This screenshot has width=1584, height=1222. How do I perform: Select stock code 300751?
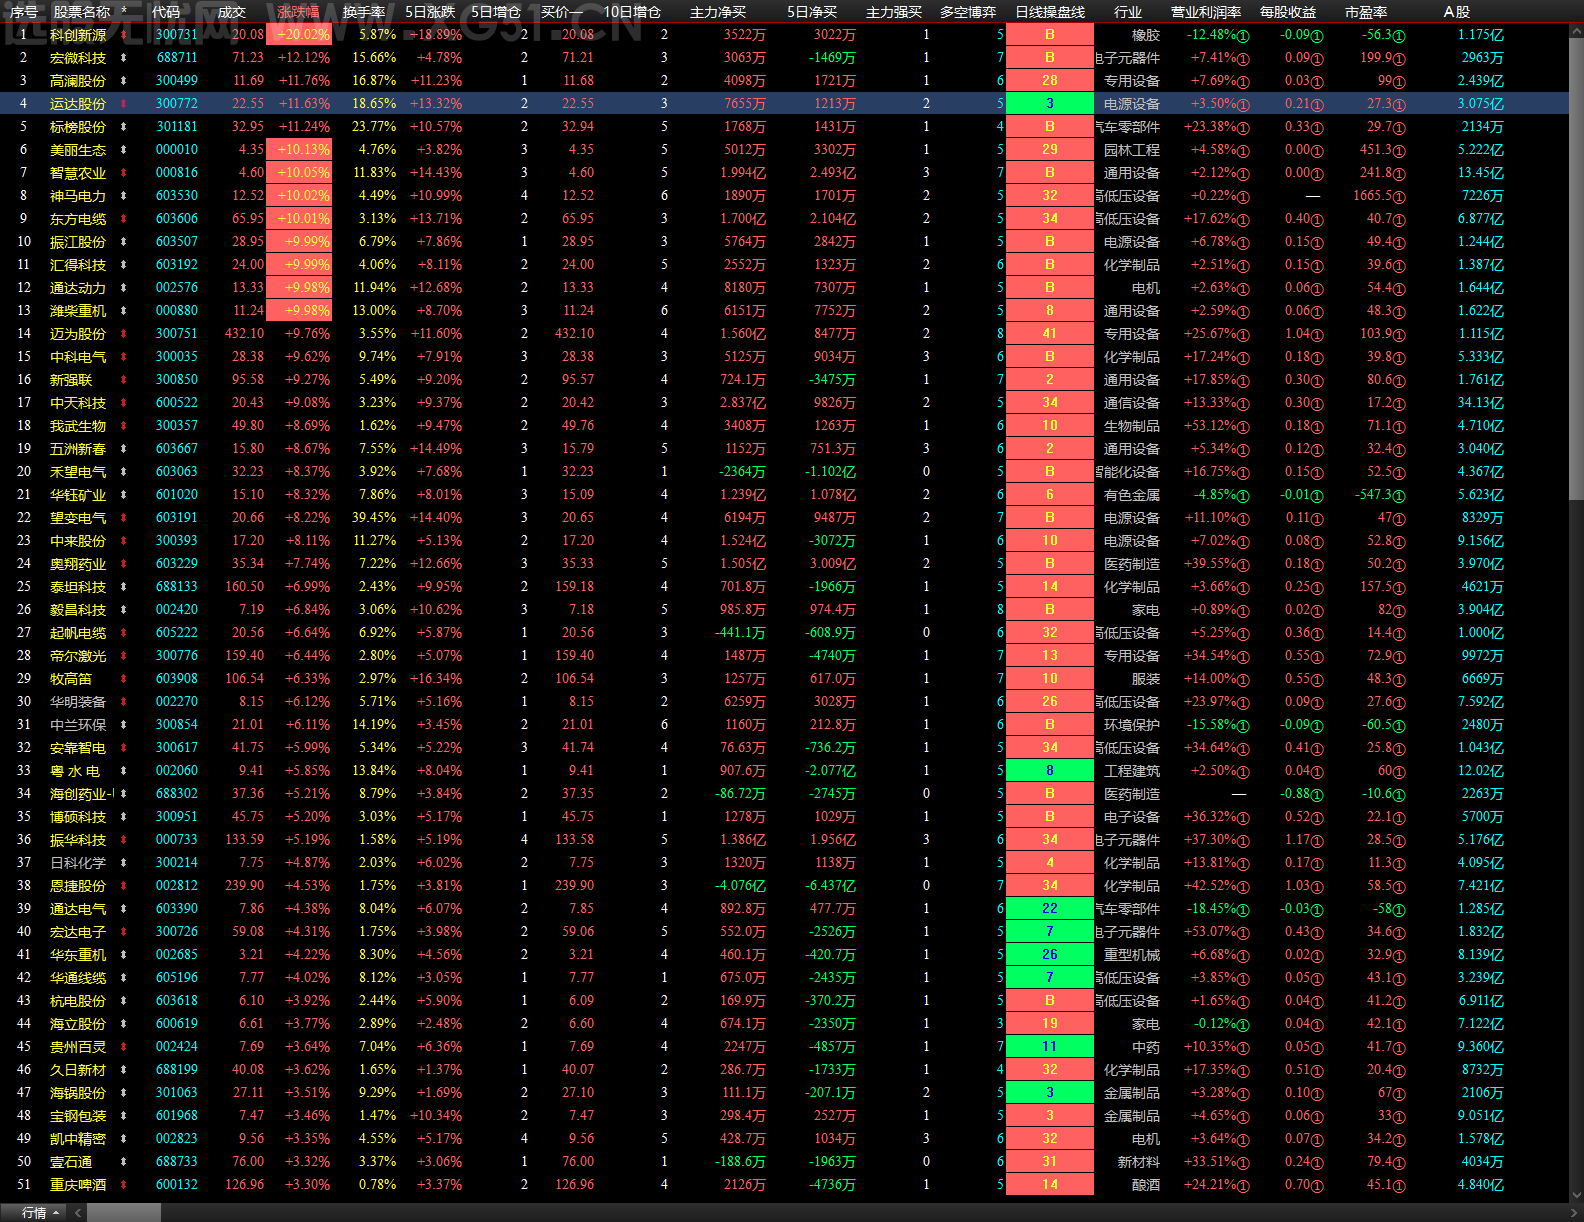pyautogui.click(x=177, y=334)
